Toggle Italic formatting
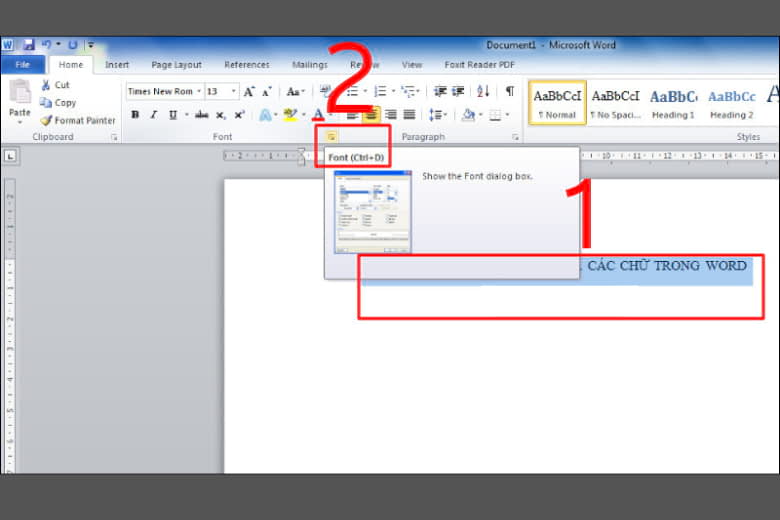The image size is (780, 520). tap(154, 115)
